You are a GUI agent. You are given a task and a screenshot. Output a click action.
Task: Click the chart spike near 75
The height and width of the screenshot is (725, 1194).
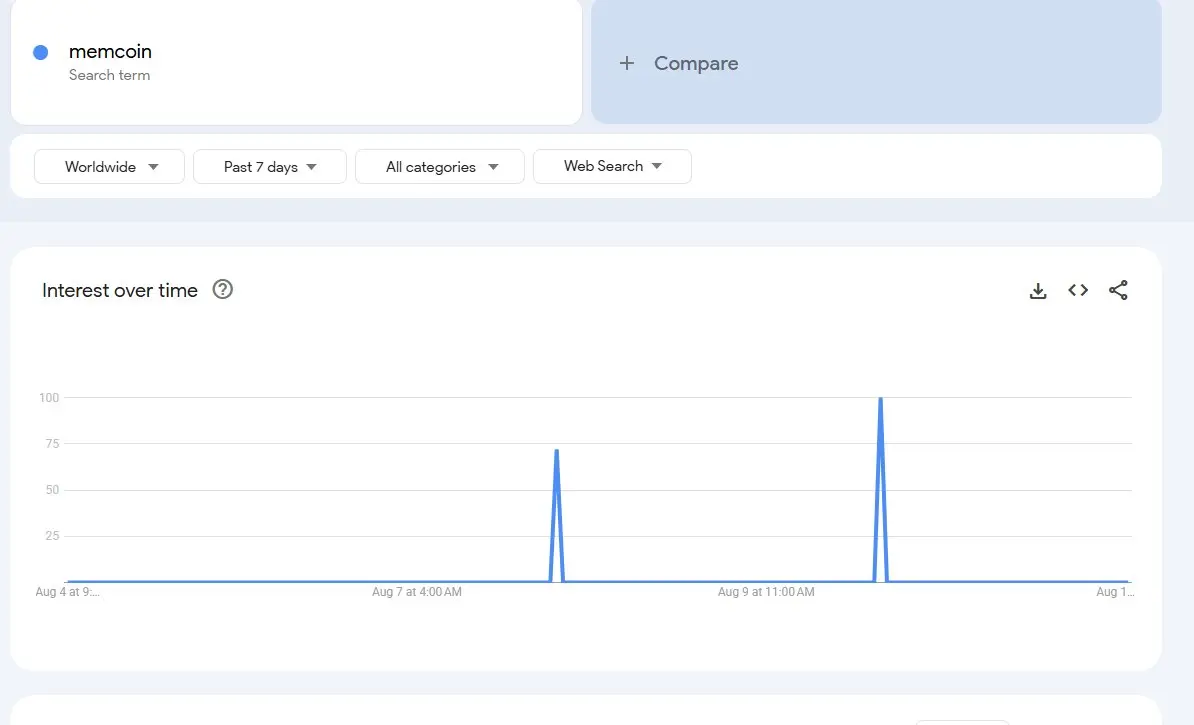(x=557, y=451)
